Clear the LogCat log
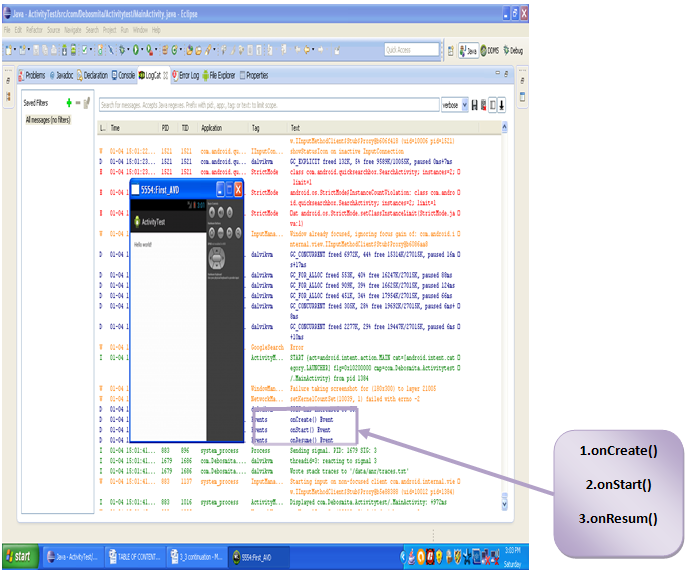The image size is (691, 571). [x=483, y=105]
